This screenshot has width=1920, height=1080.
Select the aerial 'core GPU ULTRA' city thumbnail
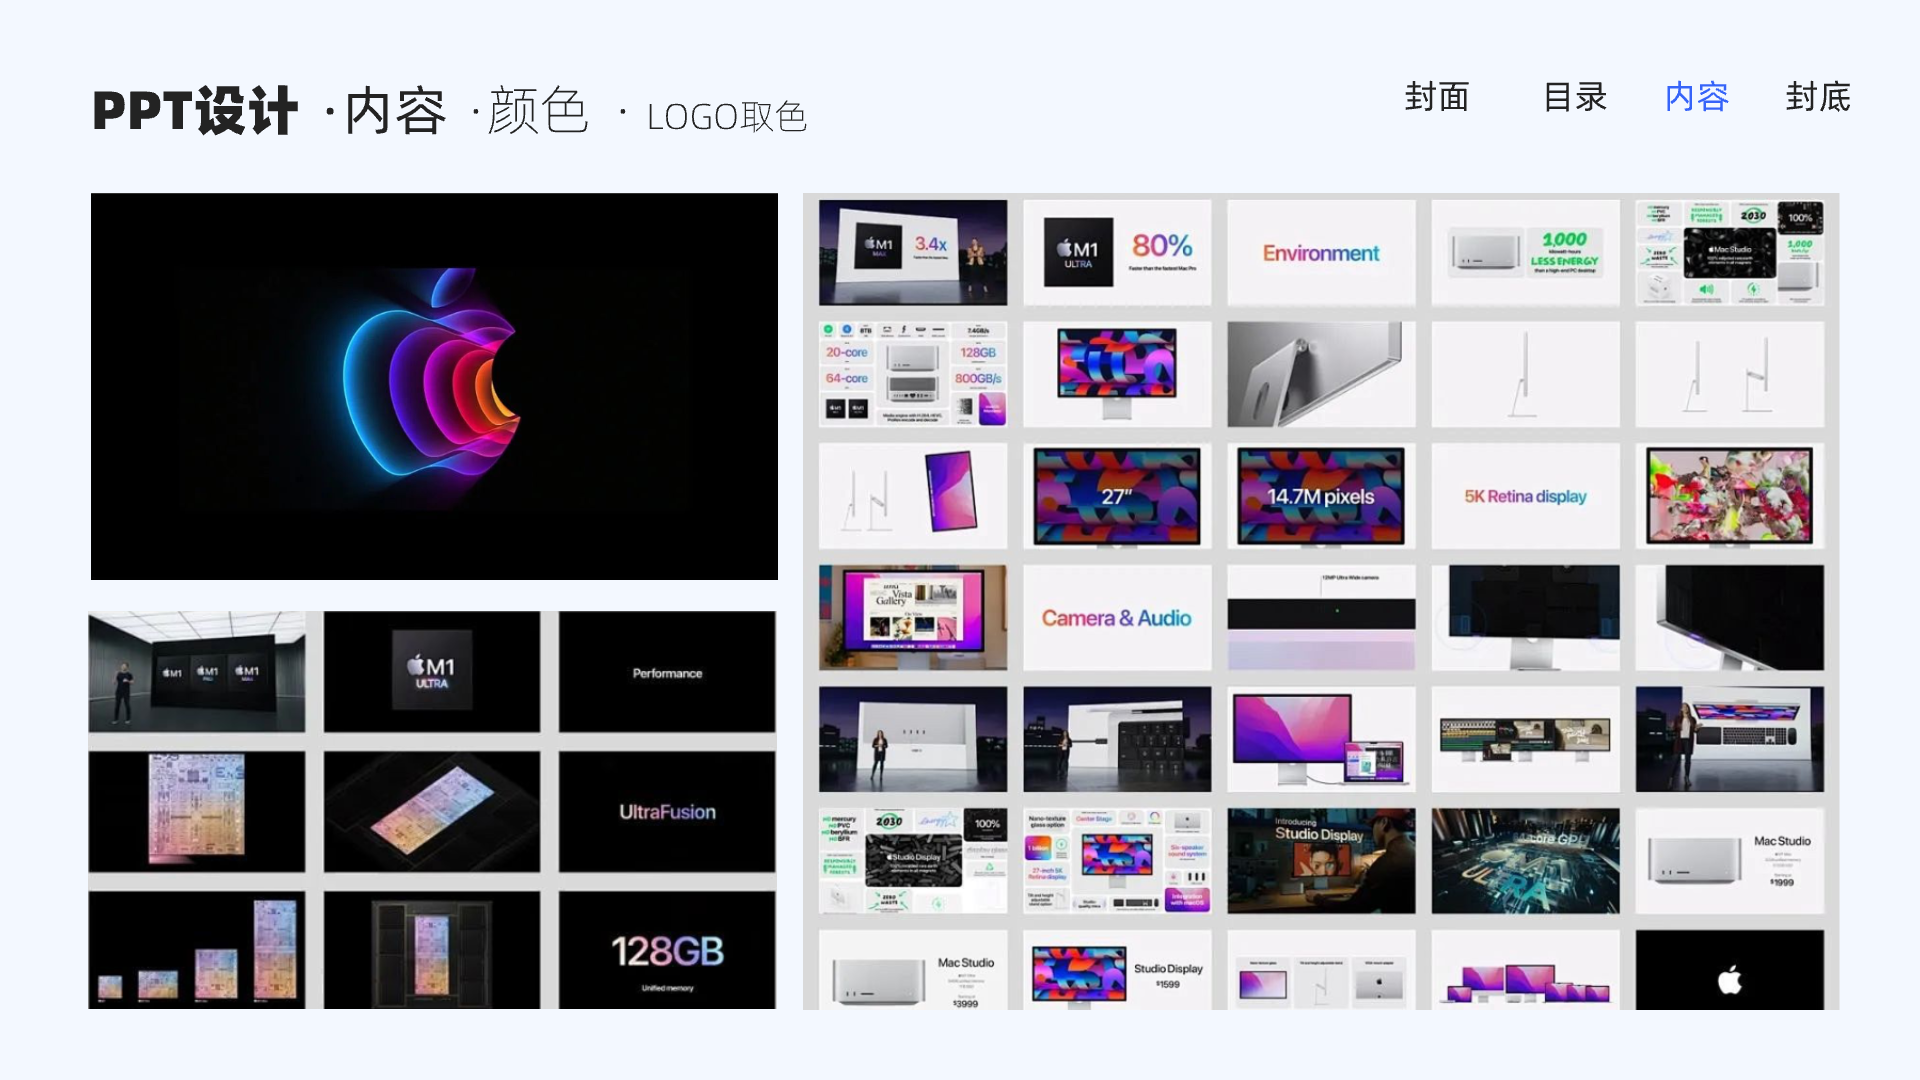(x=1525, y=861)
